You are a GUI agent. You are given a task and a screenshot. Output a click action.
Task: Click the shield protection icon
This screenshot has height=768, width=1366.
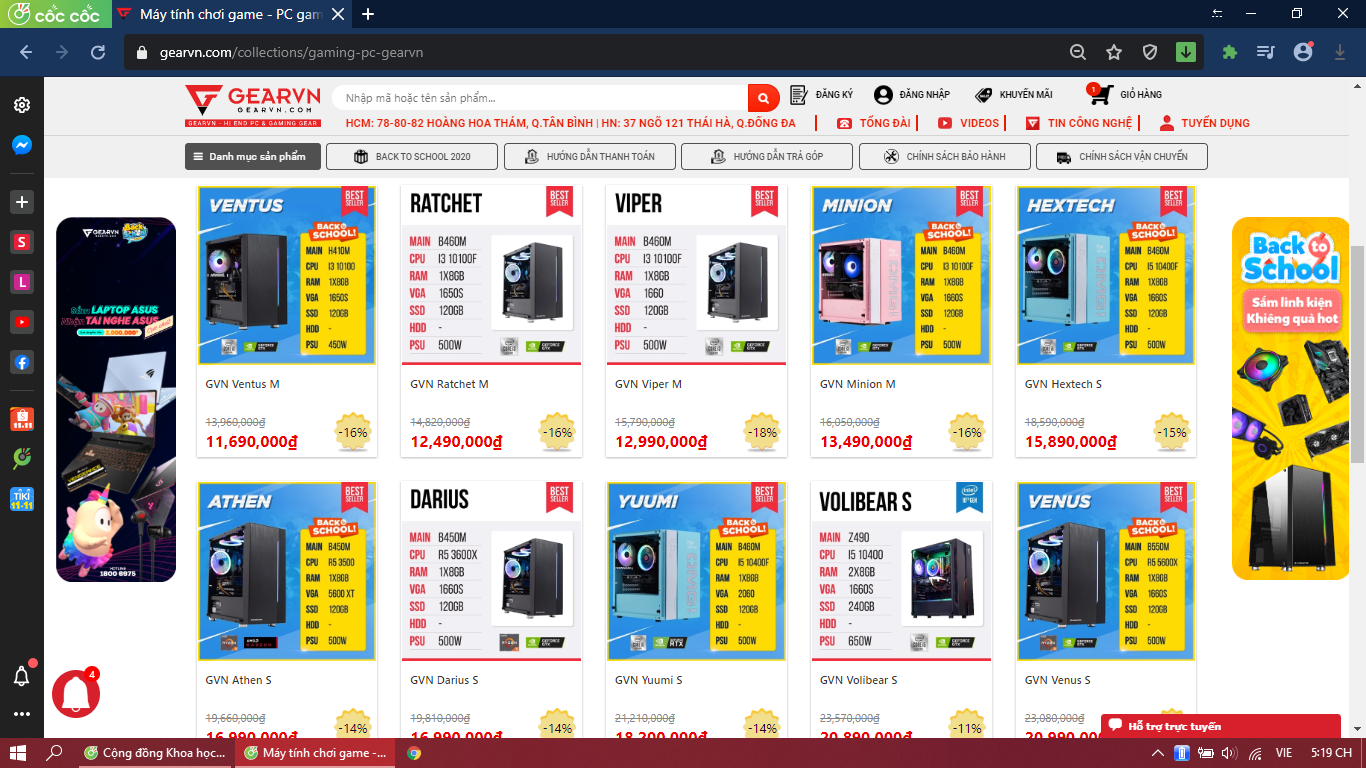1150,52
